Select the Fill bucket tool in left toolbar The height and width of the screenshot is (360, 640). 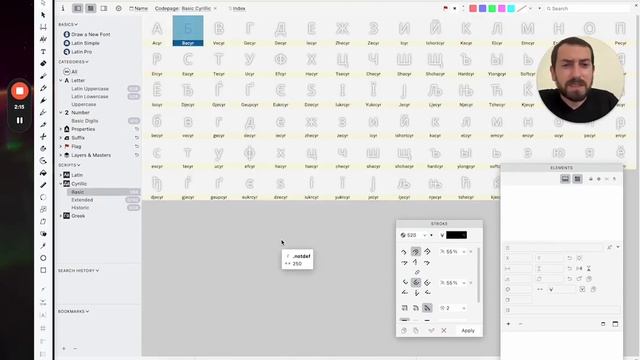click(x=43, y=173)
